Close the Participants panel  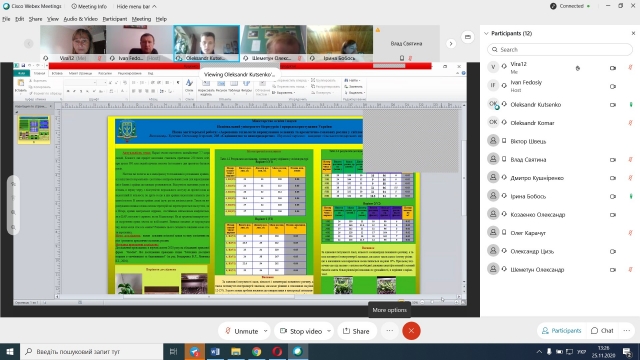(x=633, y=33)
